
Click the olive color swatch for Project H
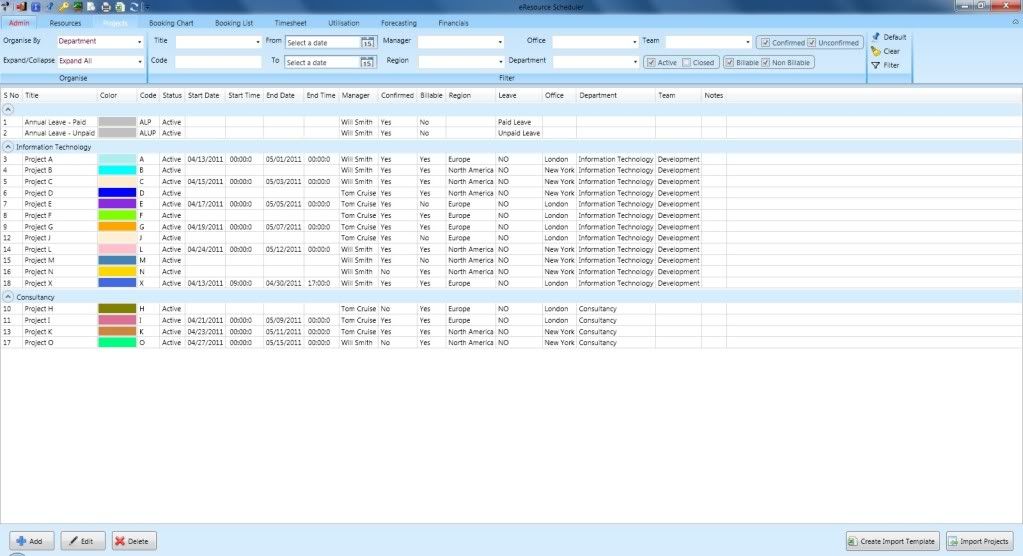pos(117,309)
